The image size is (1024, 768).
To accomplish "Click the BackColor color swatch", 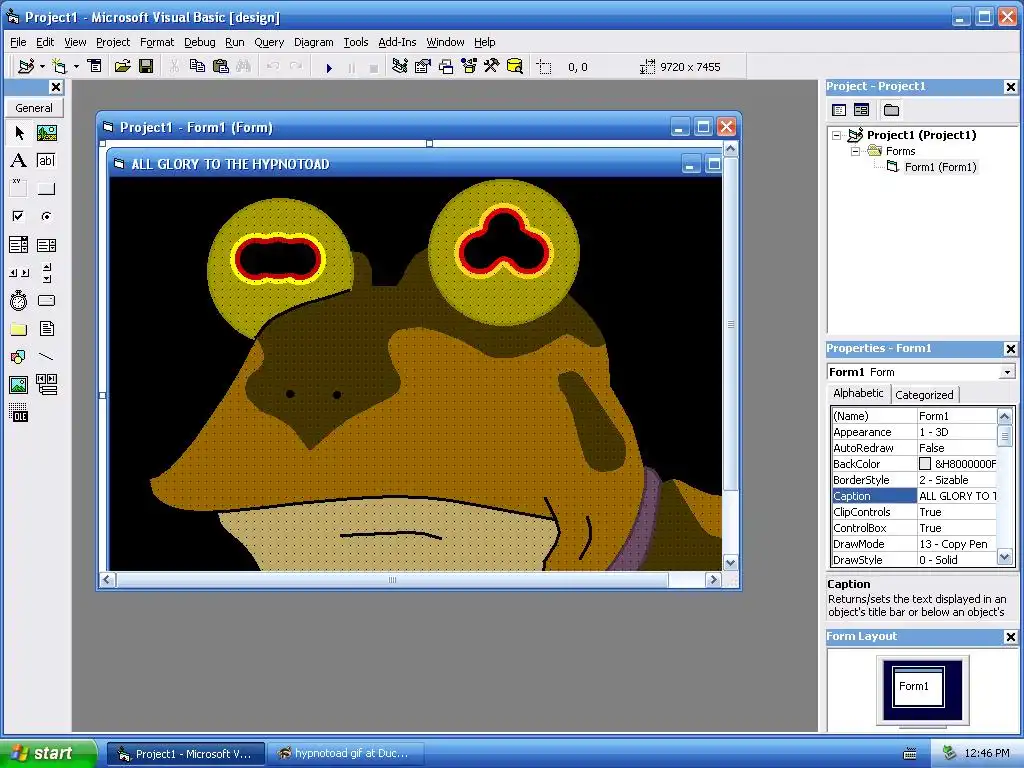I will [x=925, y=464].
